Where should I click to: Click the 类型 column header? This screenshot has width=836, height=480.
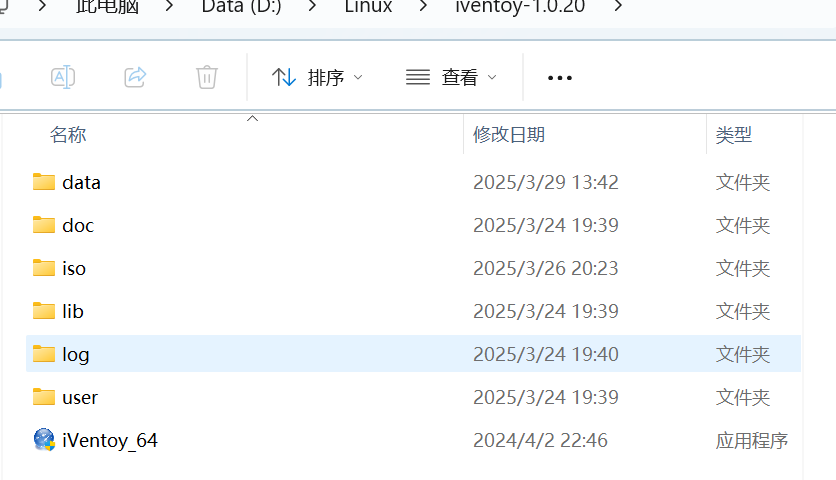[x=734, y=135]
